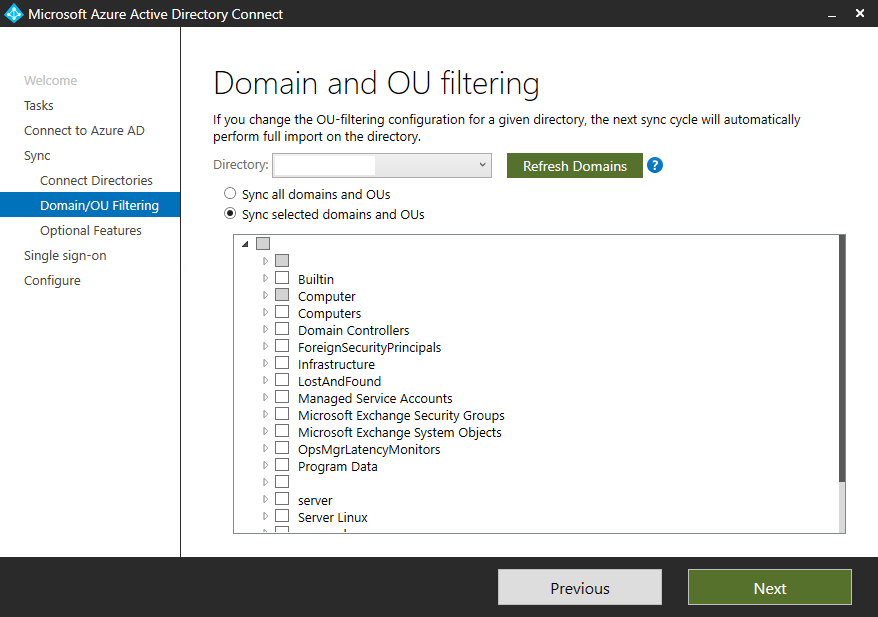Check the Infrastructure checkbox

282,363
